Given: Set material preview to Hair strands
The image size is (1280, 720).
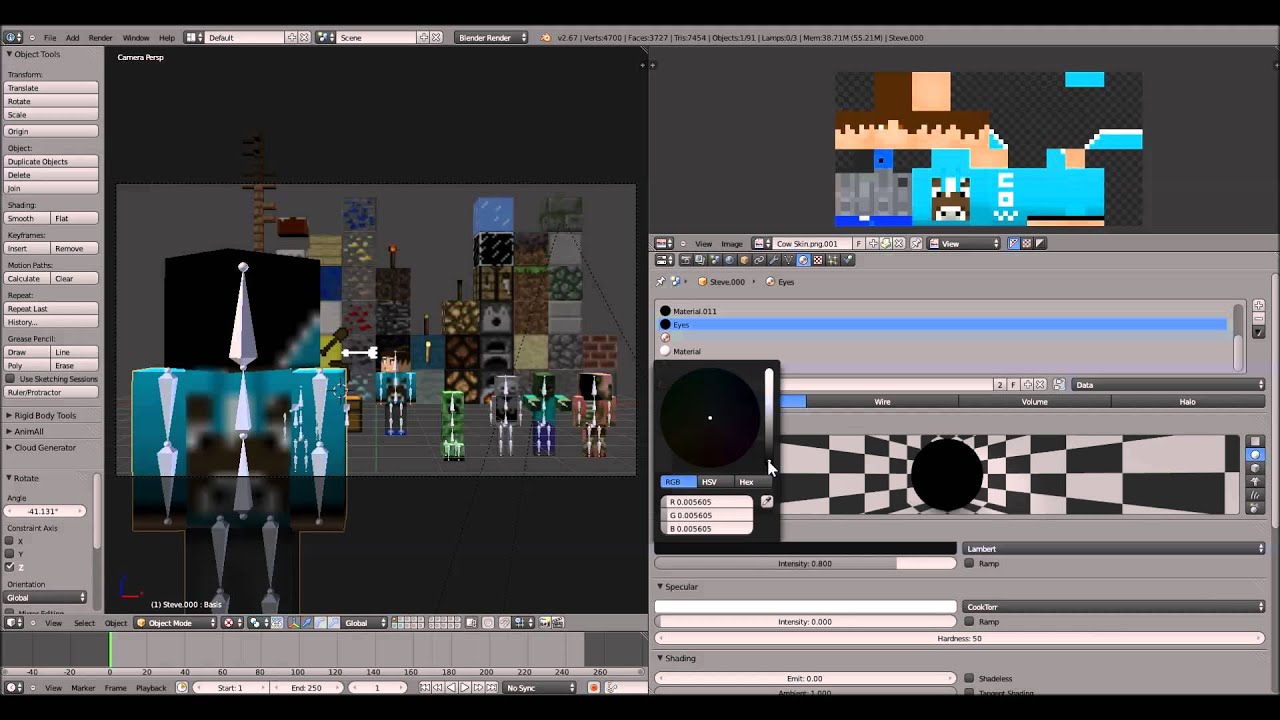Looking at the screenshot, I should [1255, 494].
